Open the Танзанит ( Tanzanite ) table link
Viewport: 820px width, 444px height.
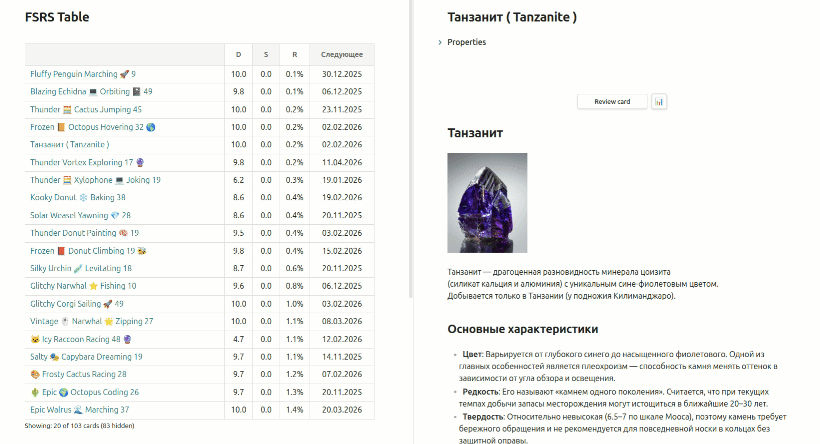[70, 144]
